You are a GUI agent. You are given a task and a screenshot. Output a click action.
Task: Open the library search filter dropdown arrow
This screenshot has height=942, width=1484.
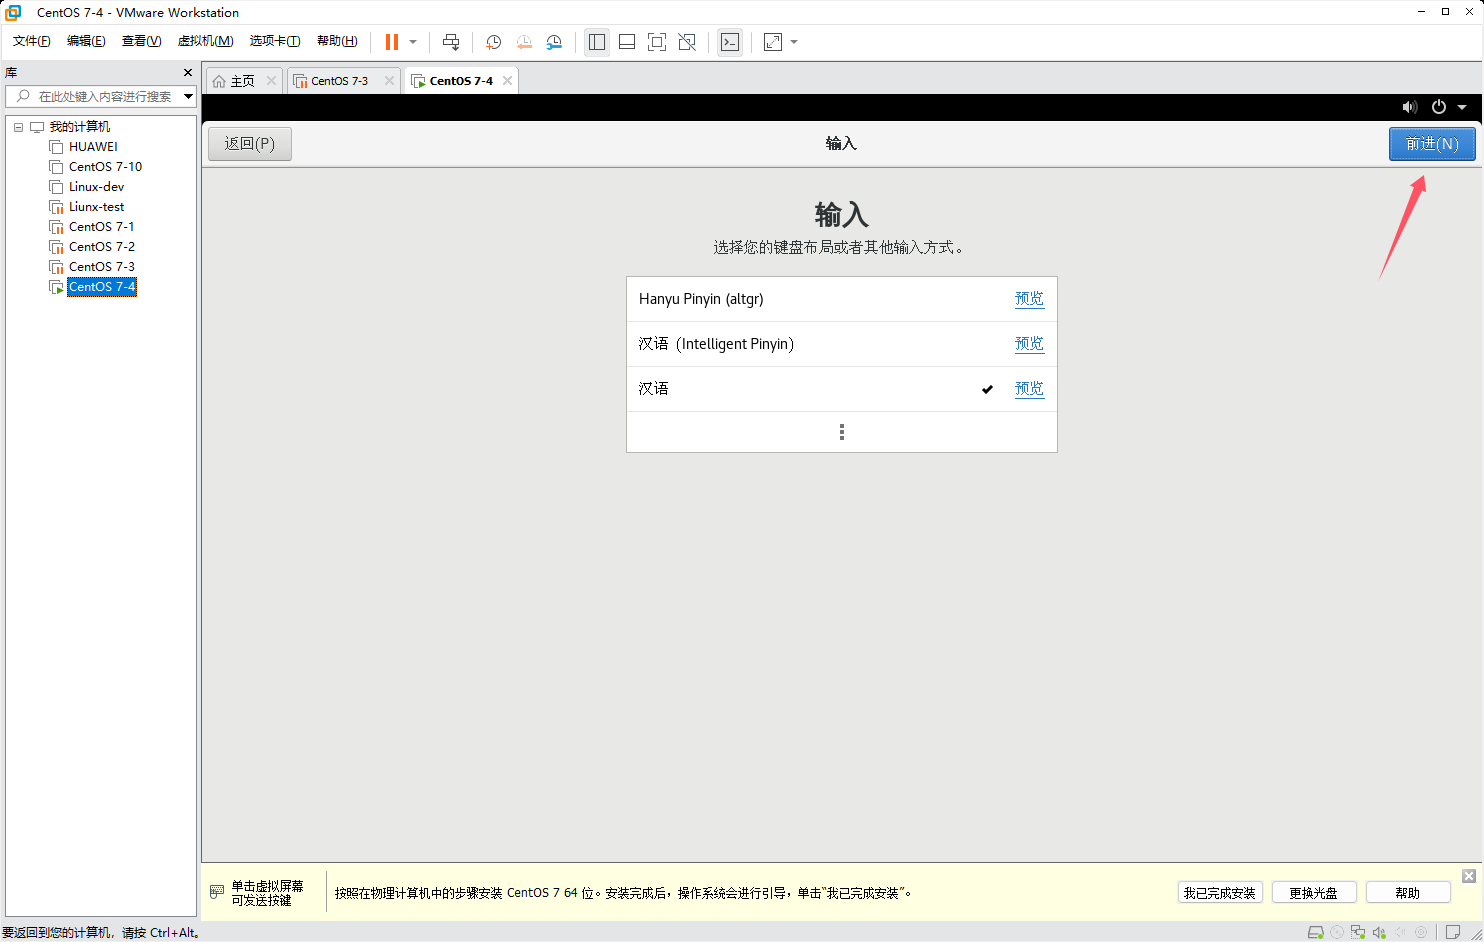pos(188,96)
